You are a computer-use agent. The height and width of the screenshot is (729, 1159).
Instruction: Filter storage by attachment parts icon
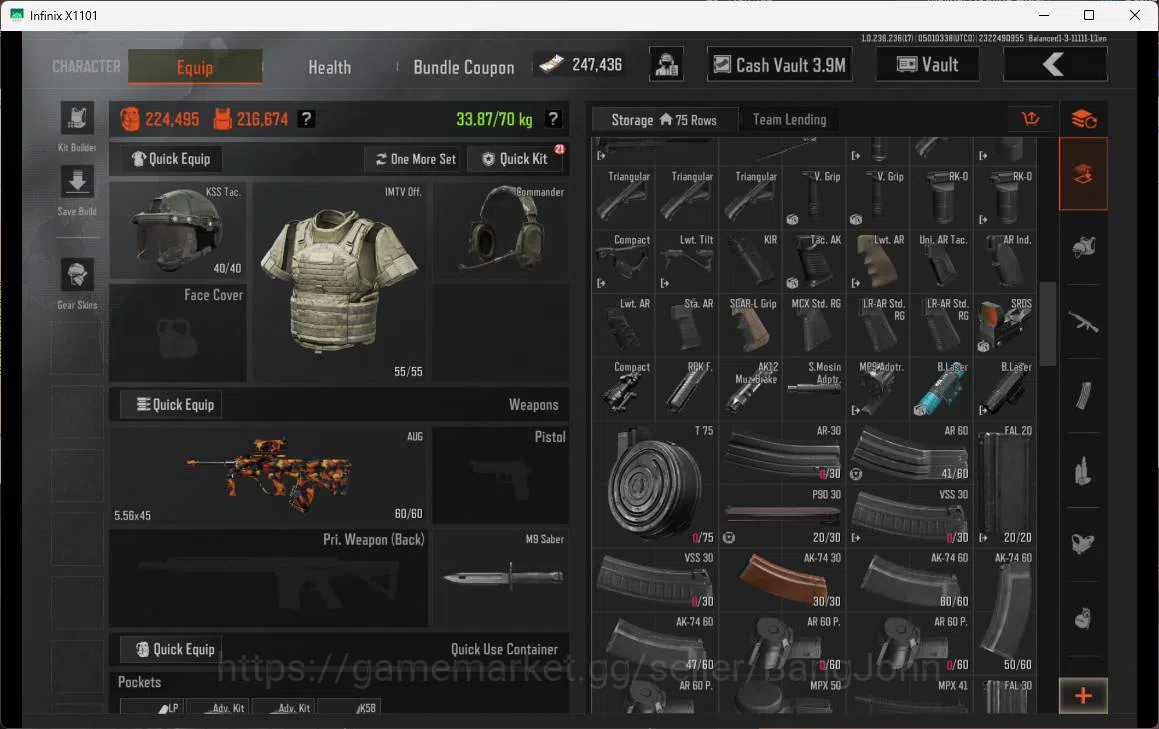(1084, 544)
